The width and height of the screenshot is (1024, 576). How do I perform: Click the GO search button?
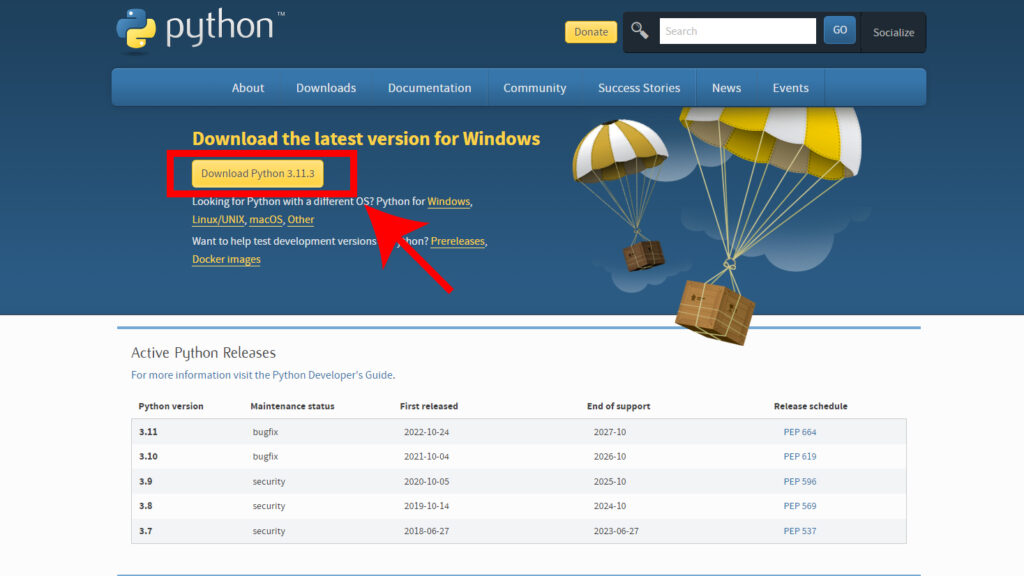coord(840,30)
